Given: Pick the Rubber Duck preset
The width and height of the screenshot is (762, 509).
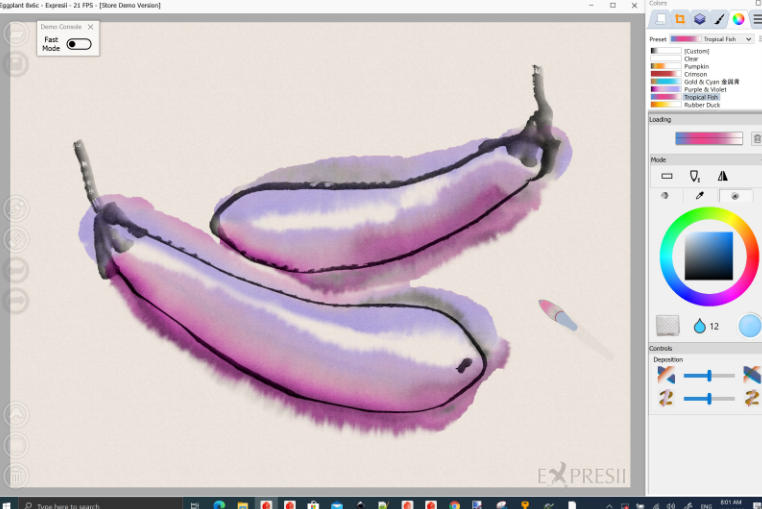Looking at the screenshot, I should click(701, 104).
